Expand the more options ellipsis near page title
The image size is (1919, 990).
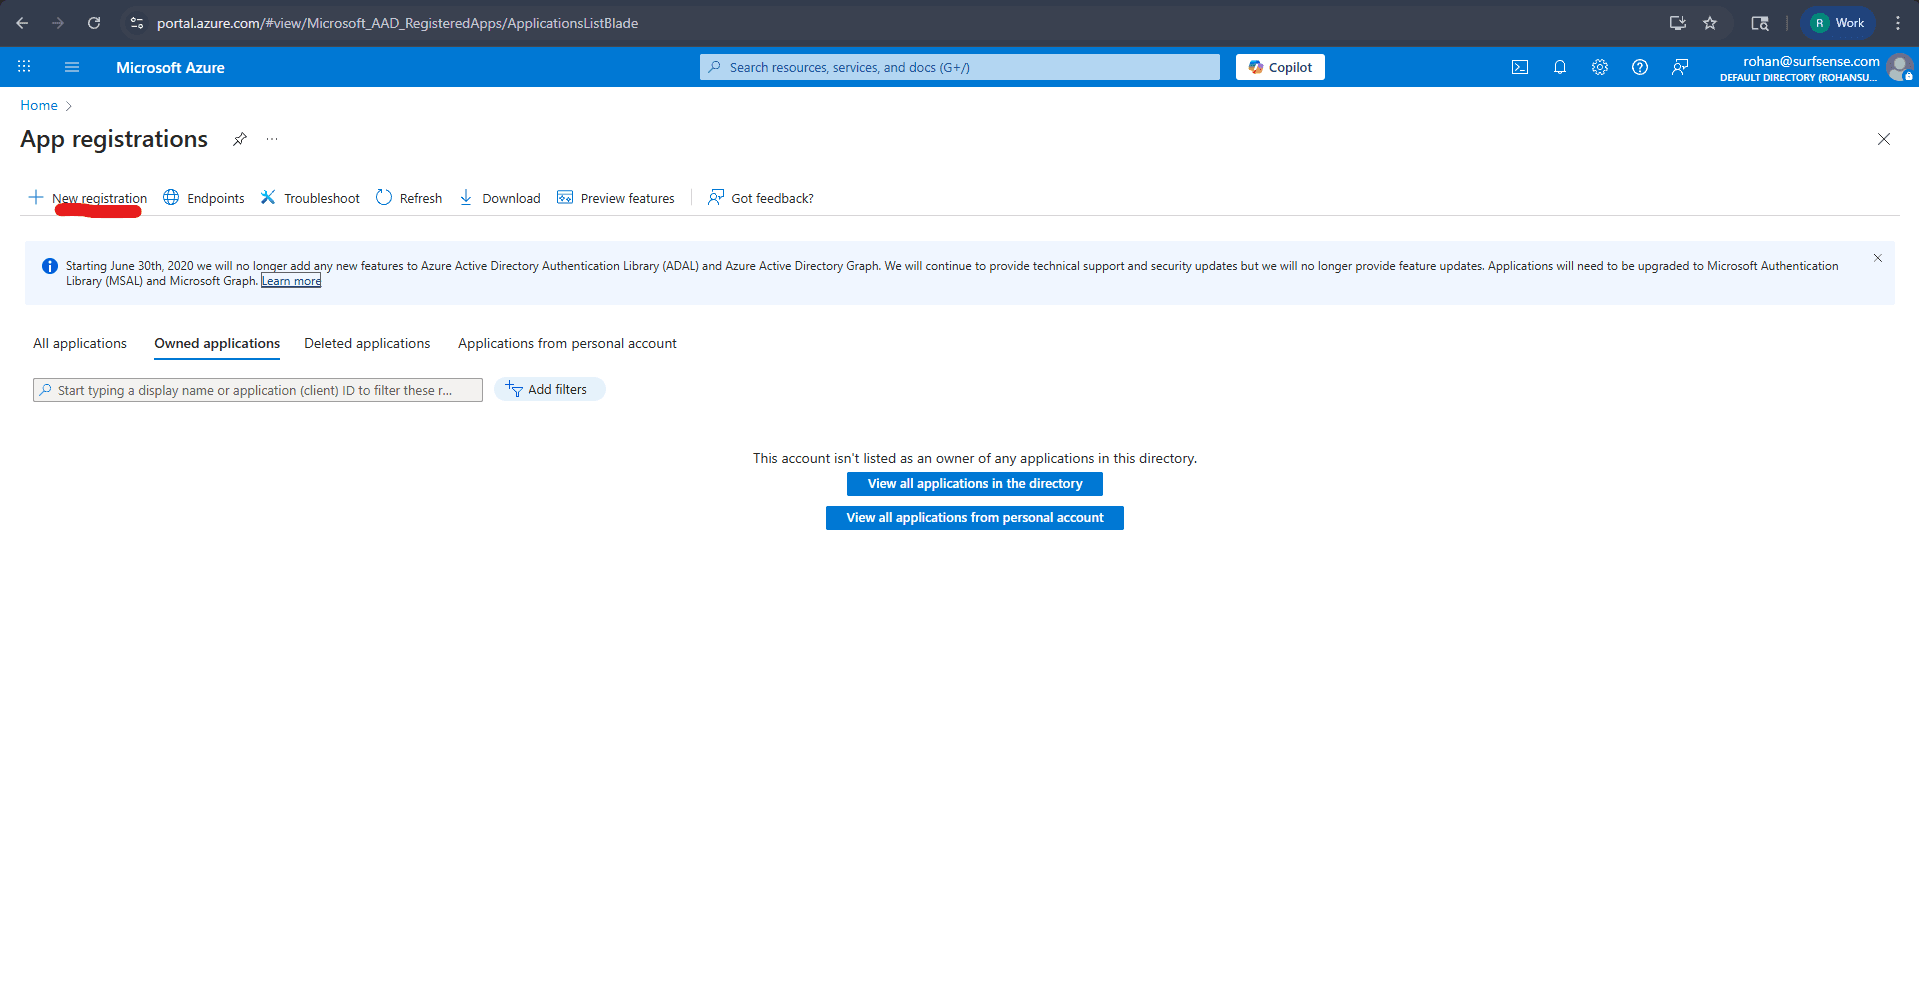click(271, 140)
